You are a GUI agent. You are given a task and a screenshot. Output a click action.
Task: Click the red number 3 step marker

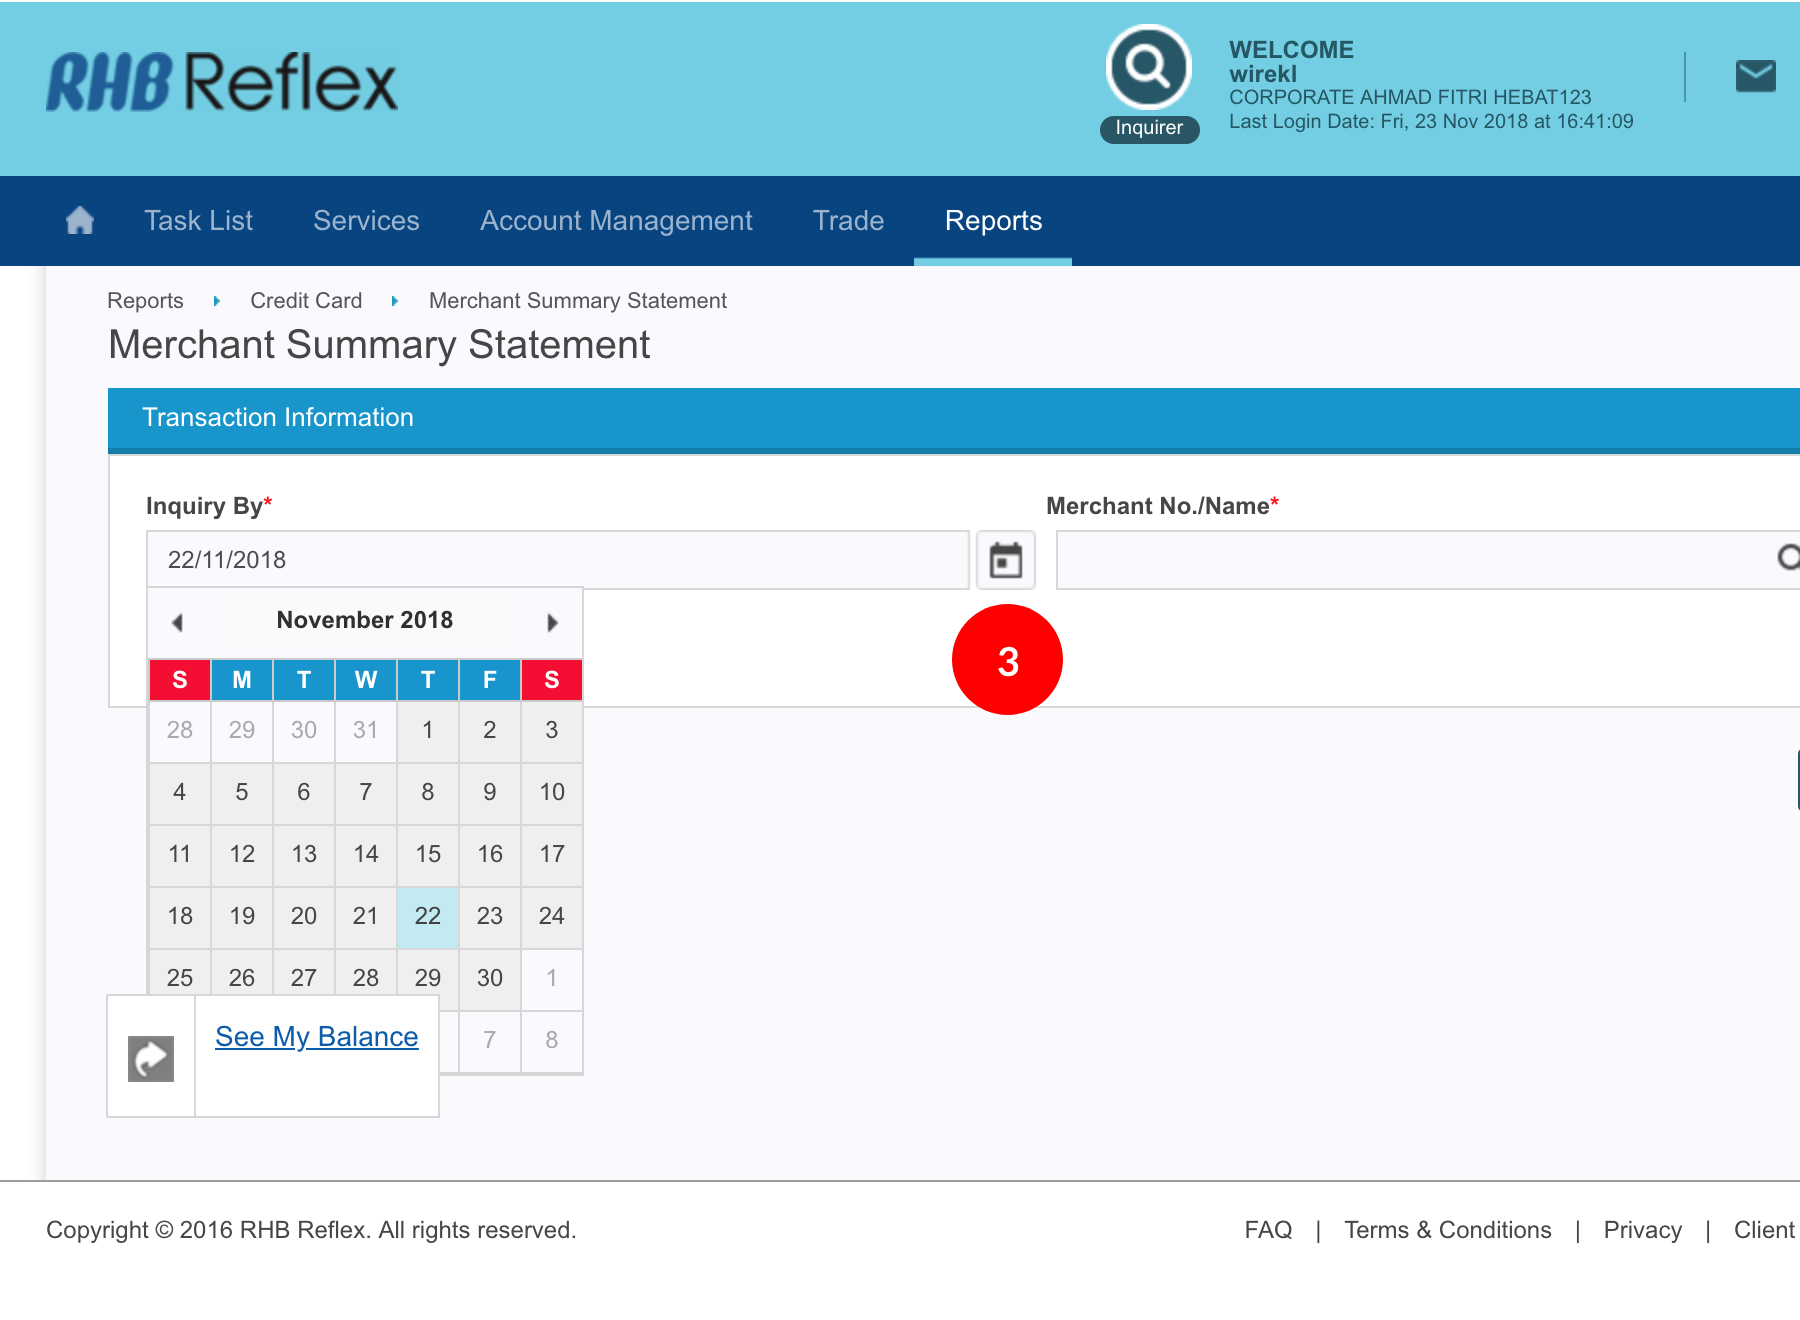pyautogui.click(x=1007, y=660)
